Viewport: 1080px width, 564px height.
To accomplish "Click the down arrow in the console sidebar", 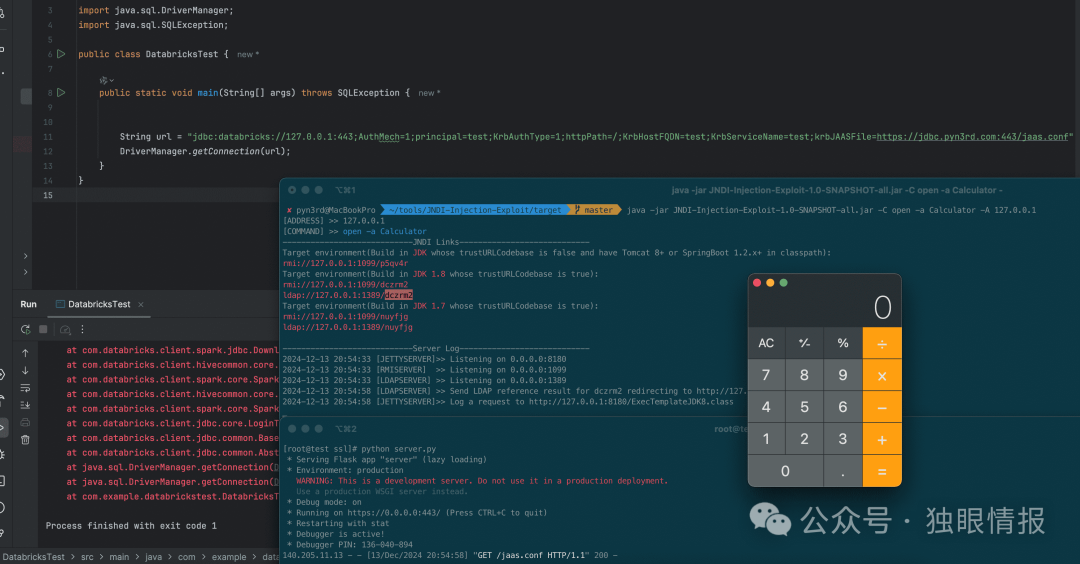I will (25, 370).
